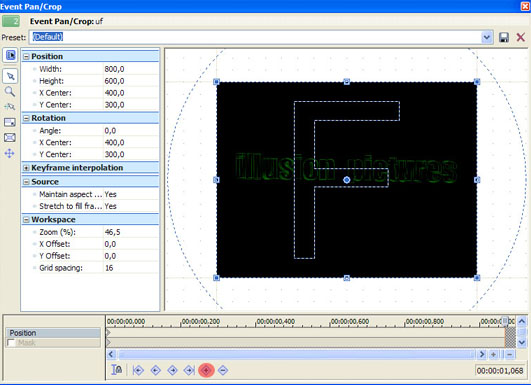Collapse the Workspace section
The height and width of the screenshot is (385, 531).
point(26,220)
